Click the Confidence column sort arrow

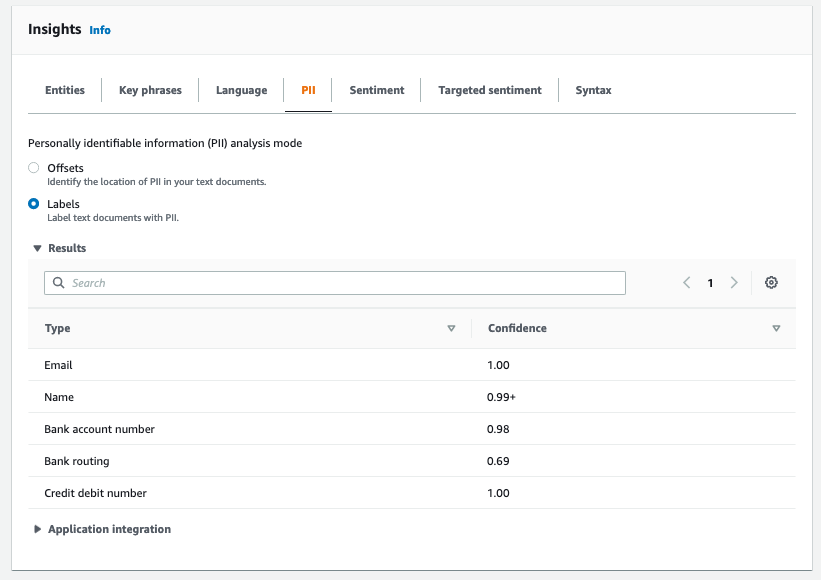tap(776, 328)
